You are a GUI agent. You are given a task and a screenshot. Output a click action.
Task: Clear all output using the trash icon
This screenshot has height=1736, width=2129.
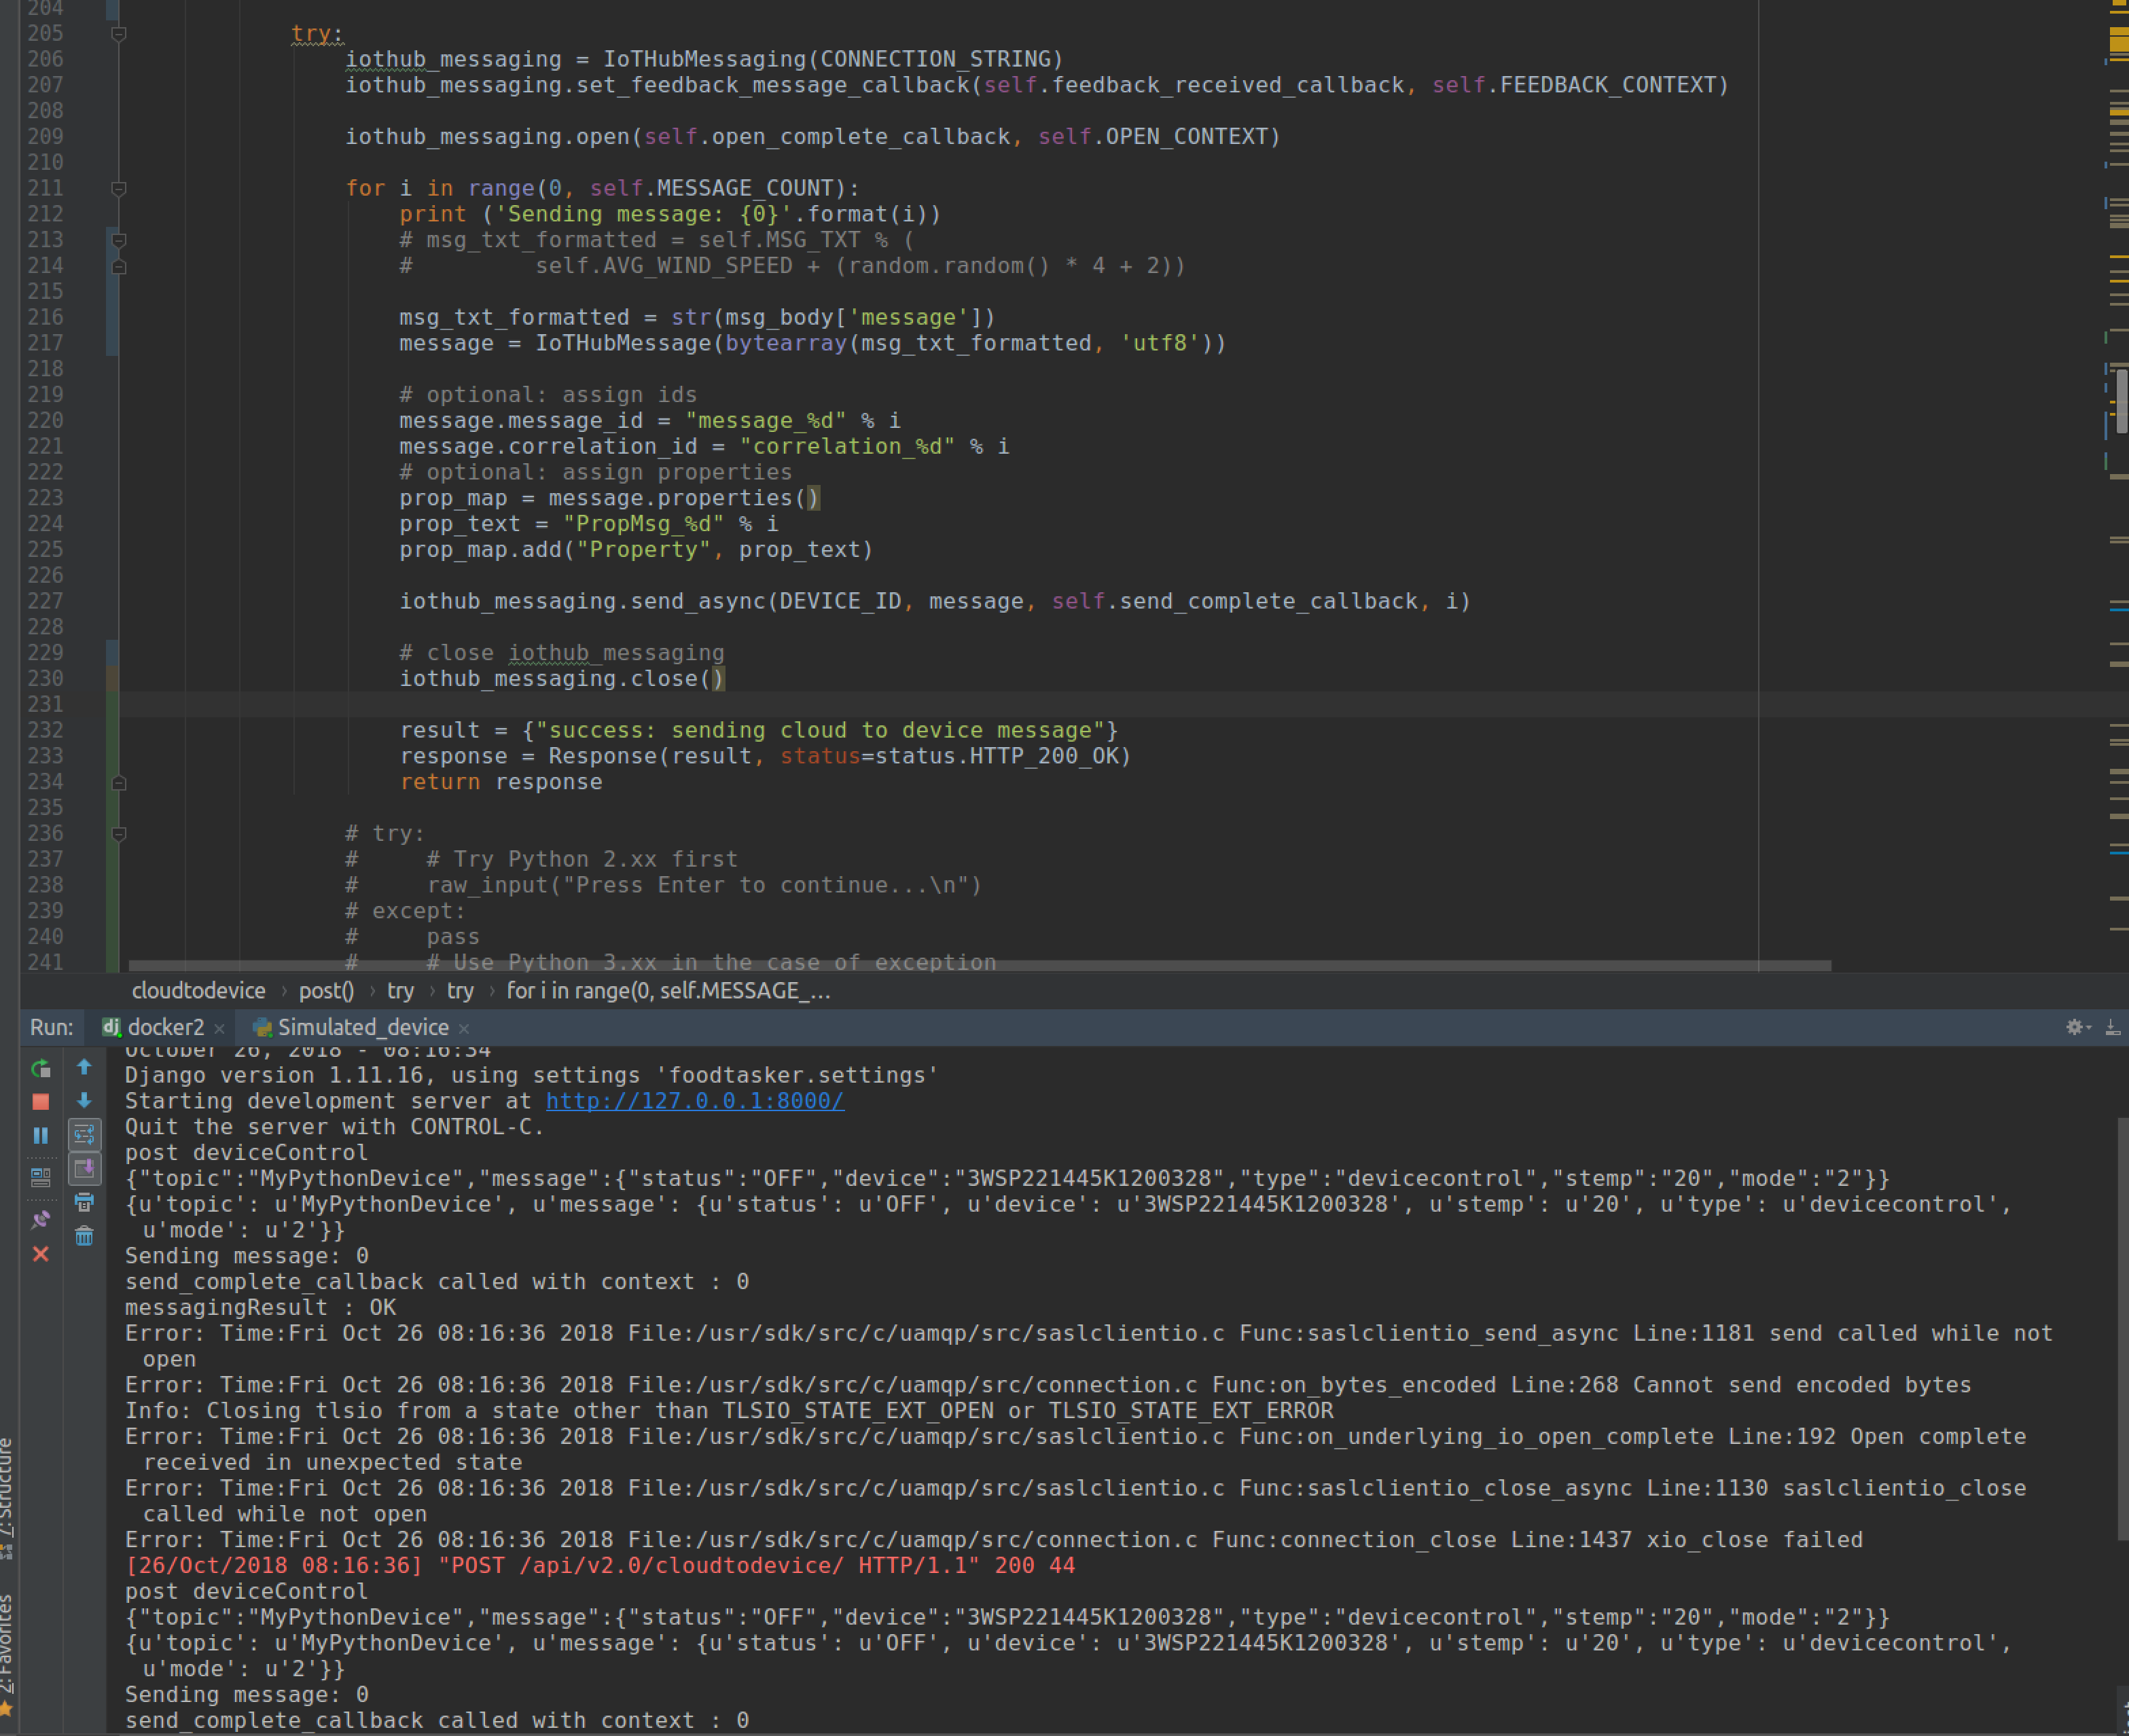(x=85, y=1238)
